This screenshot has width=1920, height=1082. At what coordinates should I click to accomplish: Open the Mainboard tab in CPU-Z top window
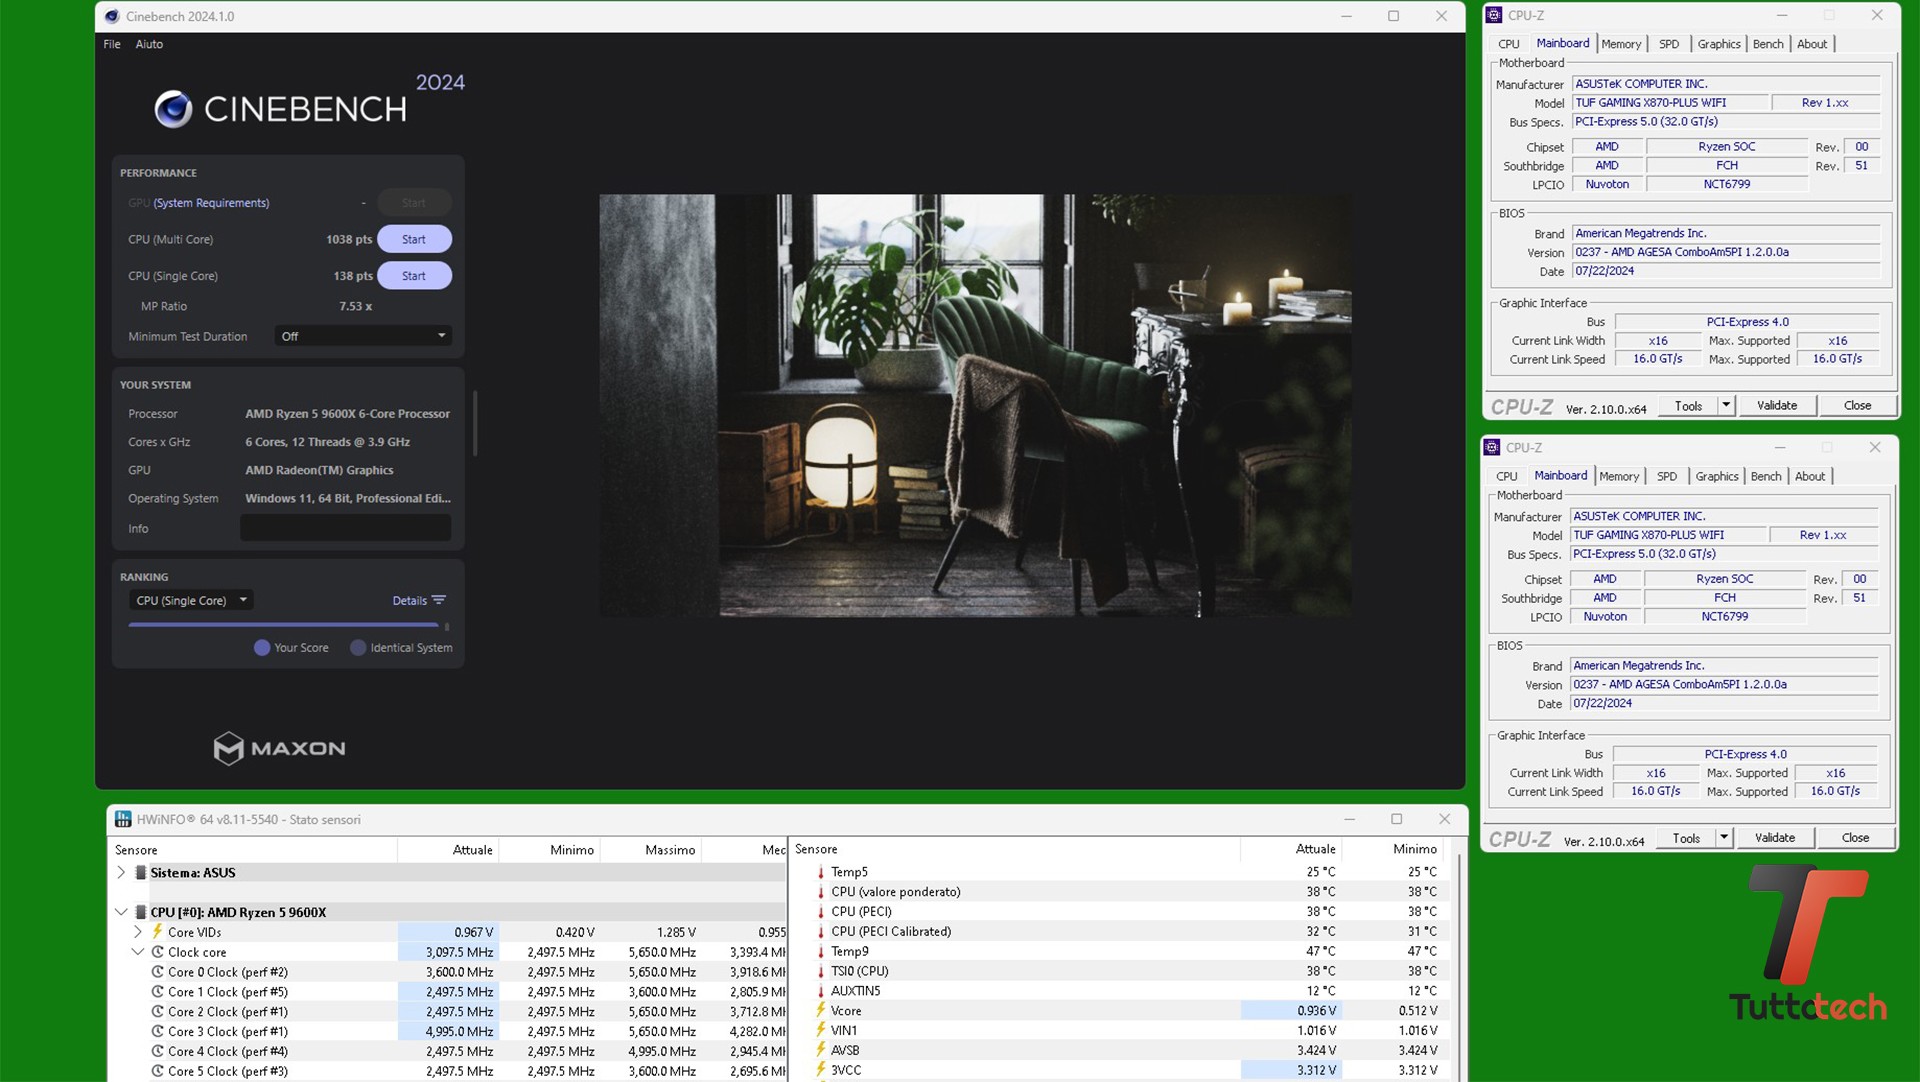point(1560,43)
